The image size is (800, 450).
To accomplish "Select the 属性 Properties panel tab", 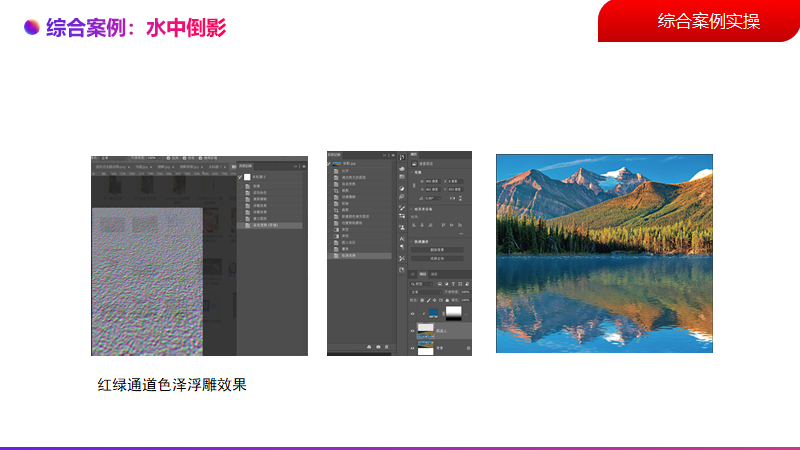I will 414,154.
